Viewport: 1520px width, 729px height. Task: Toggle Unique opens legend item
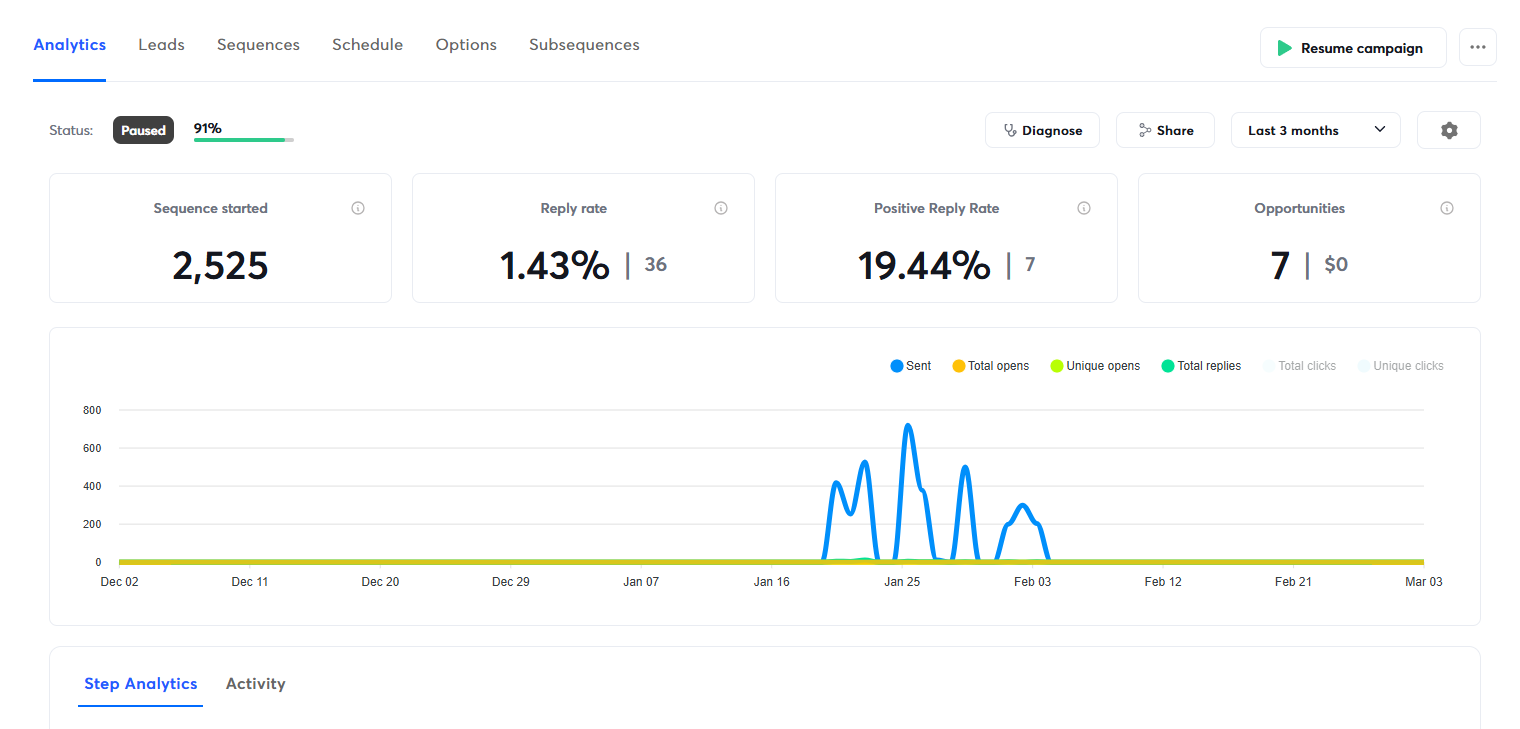click(x=1095, y=366)
